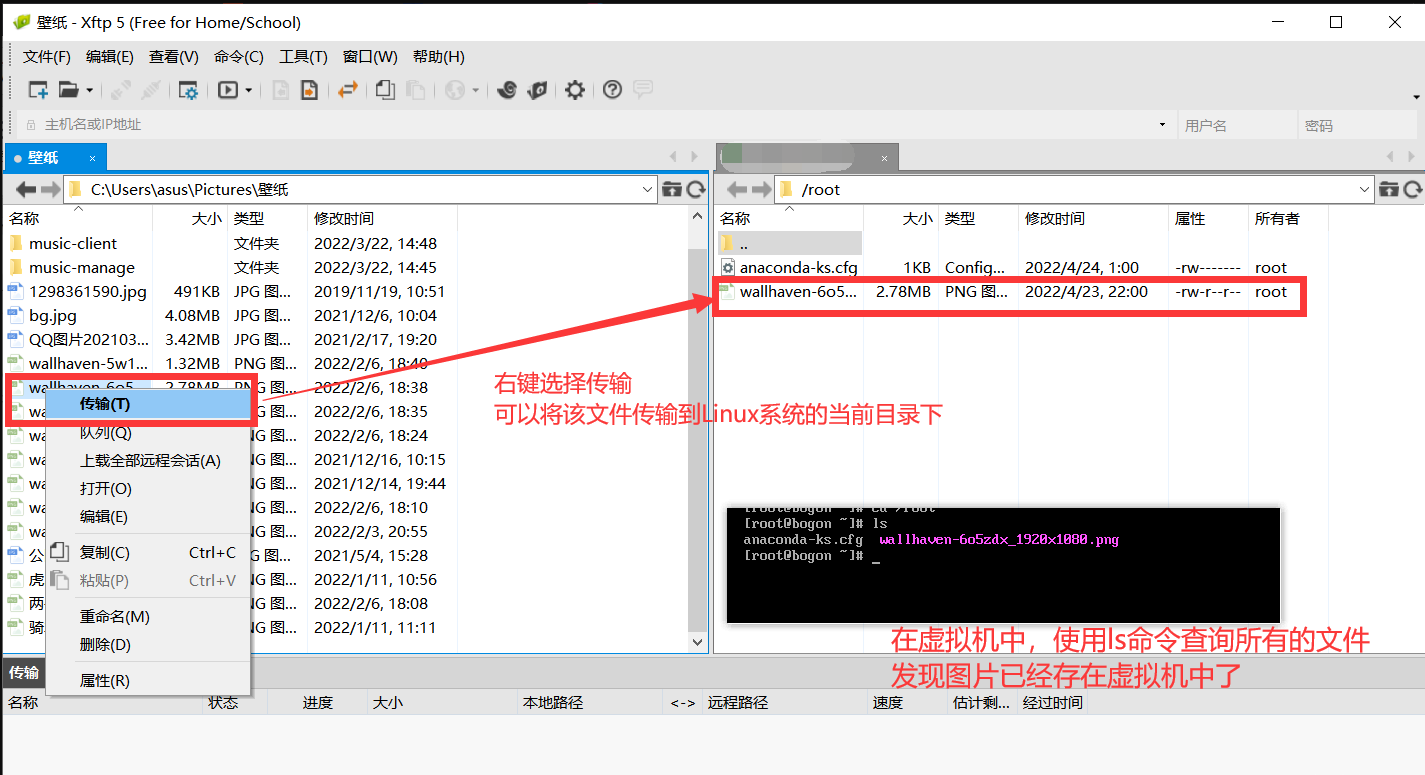Go to parent folder in local pane

point(672,189)
